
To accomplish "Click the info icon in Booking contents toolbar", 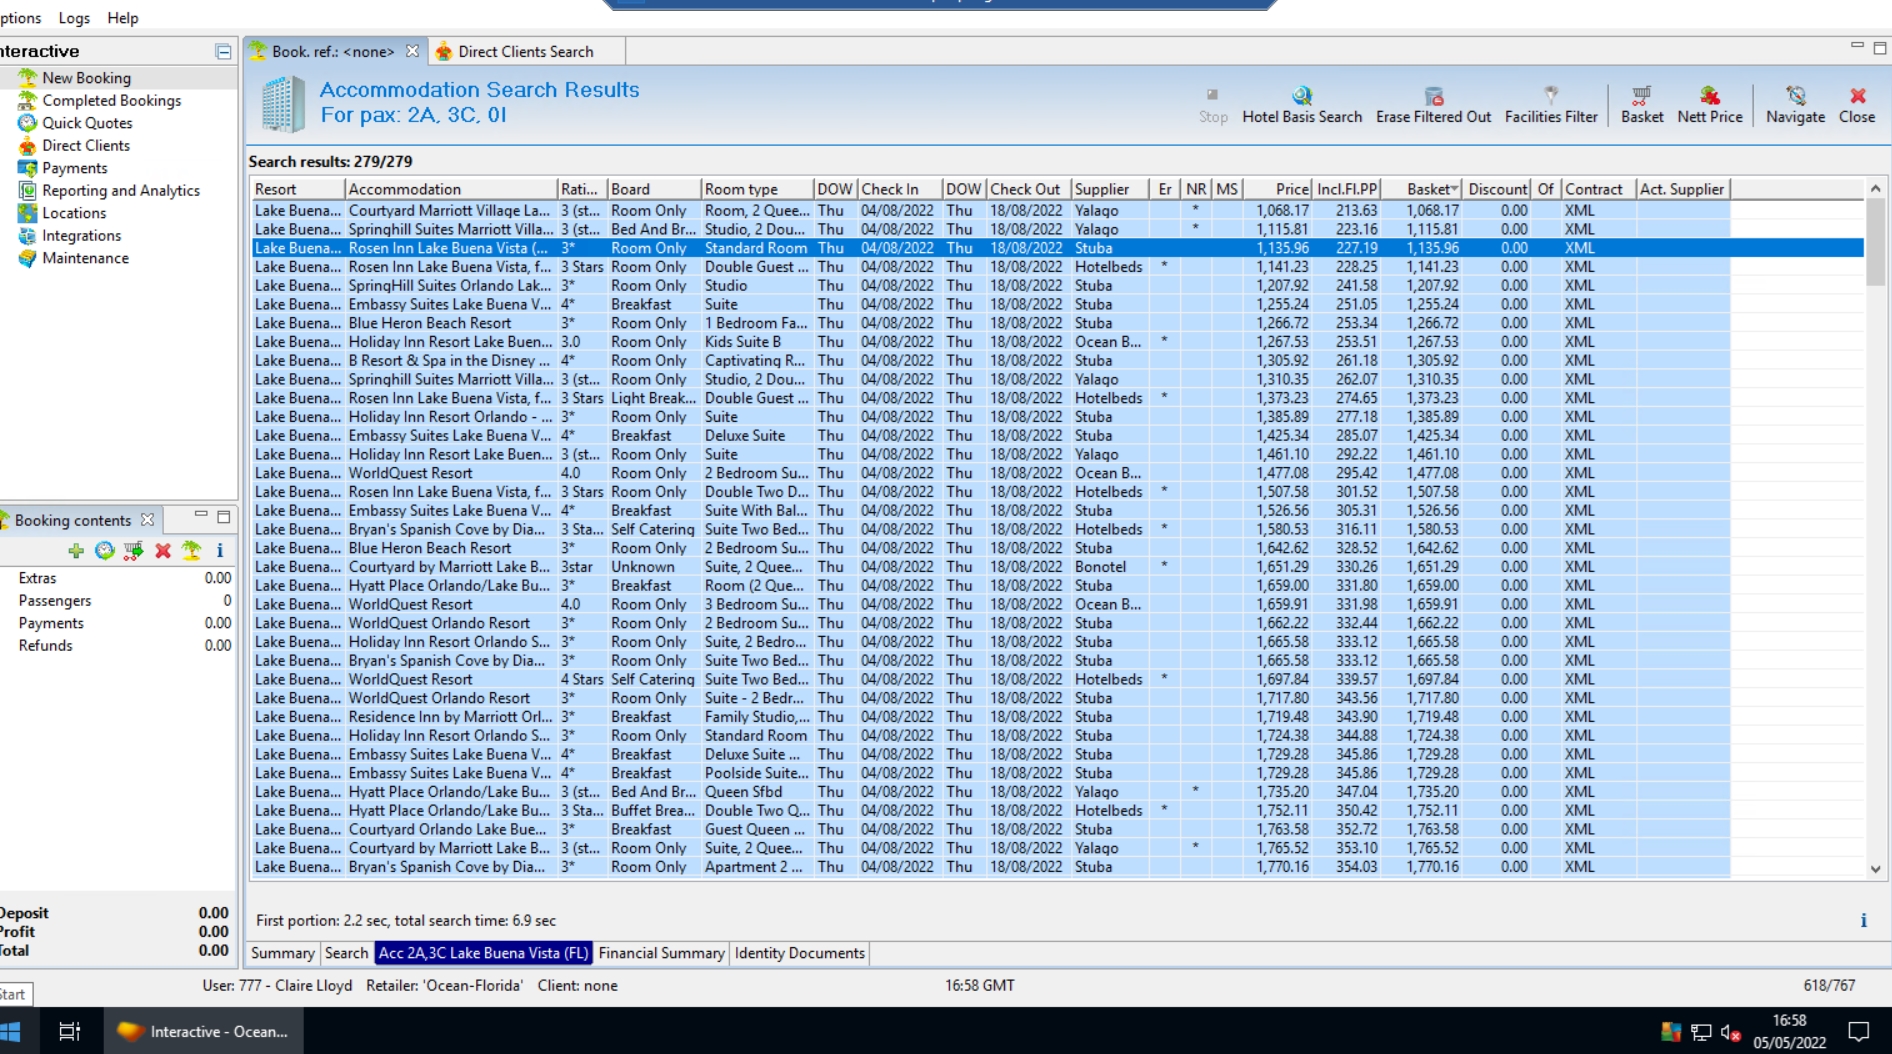I will 220,551.
